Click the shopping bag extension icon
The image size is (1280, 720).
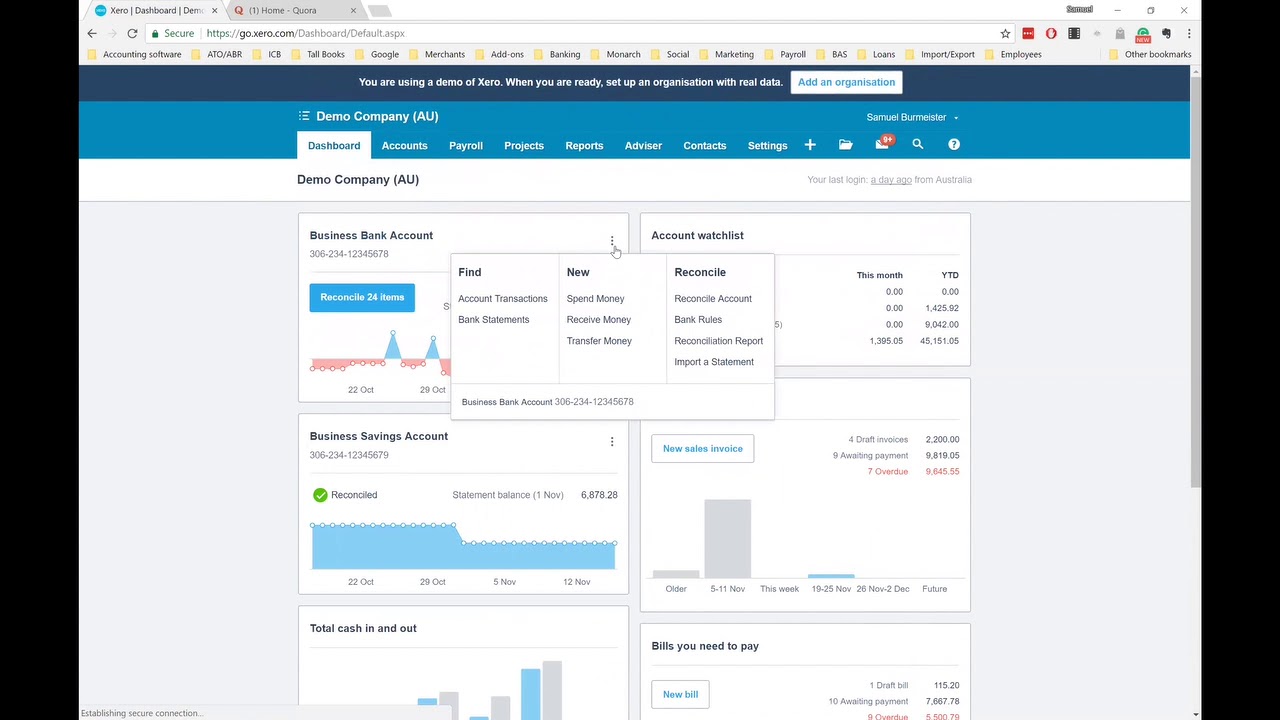point(1120,33)
